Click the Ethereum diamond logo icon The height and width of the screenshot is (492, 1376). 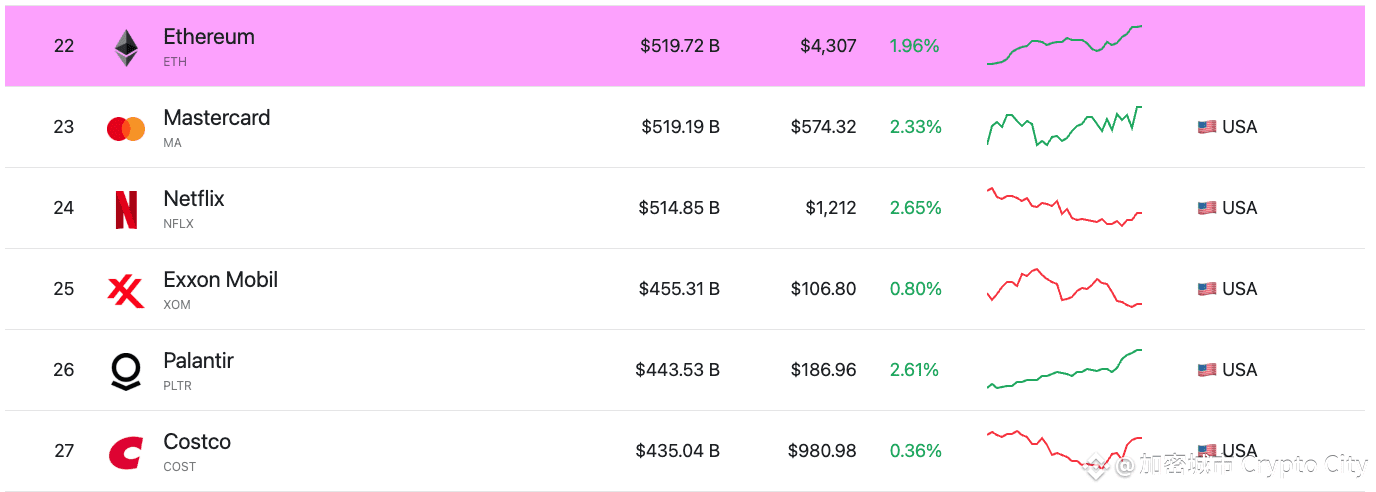click(x=126, y=47)
